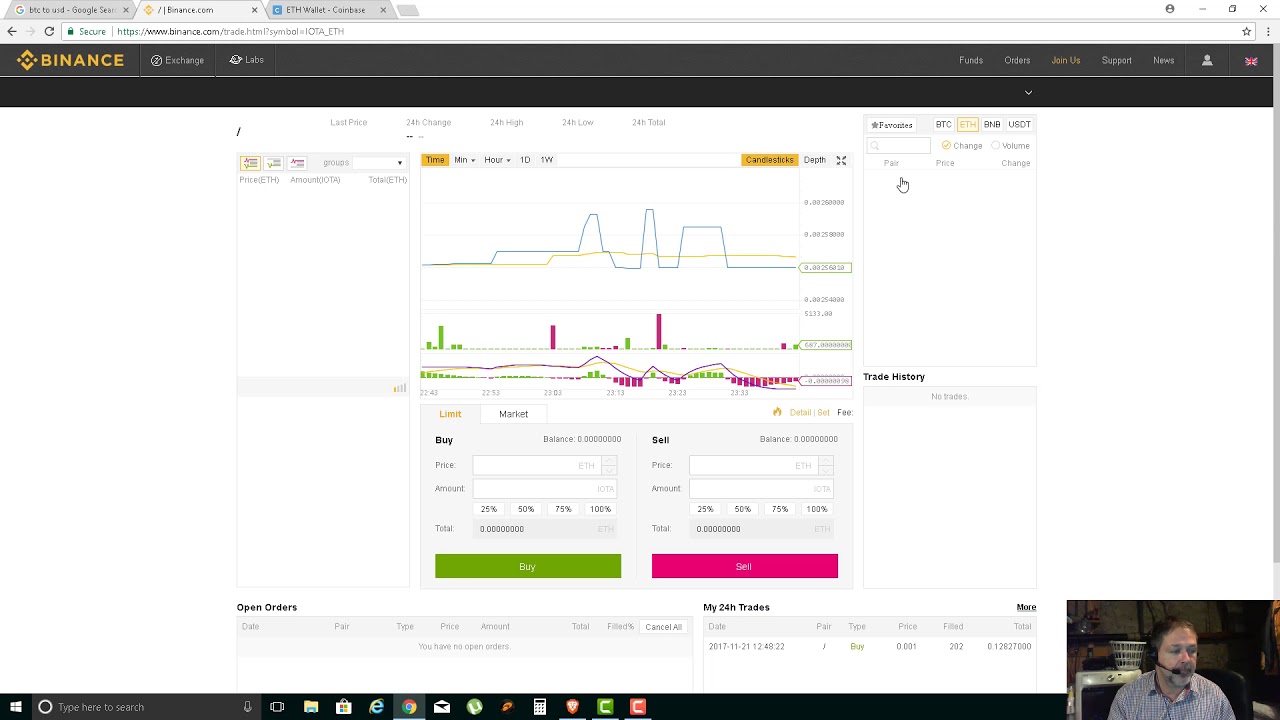Click the BNB fee flame icon
Screen dimensions: 1280x720
tap(777, 412)
